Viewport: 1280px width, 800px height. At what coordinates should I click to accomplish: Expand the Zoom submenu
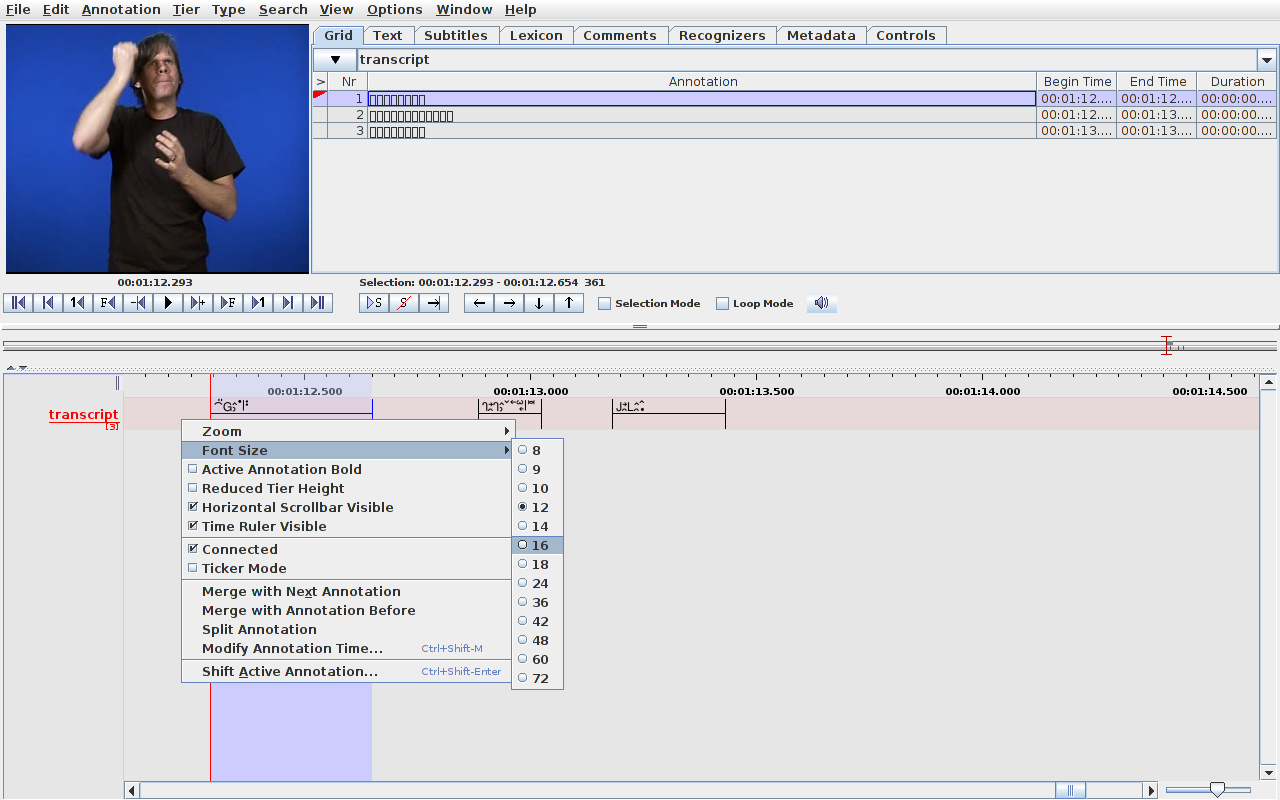pos(346,432)
